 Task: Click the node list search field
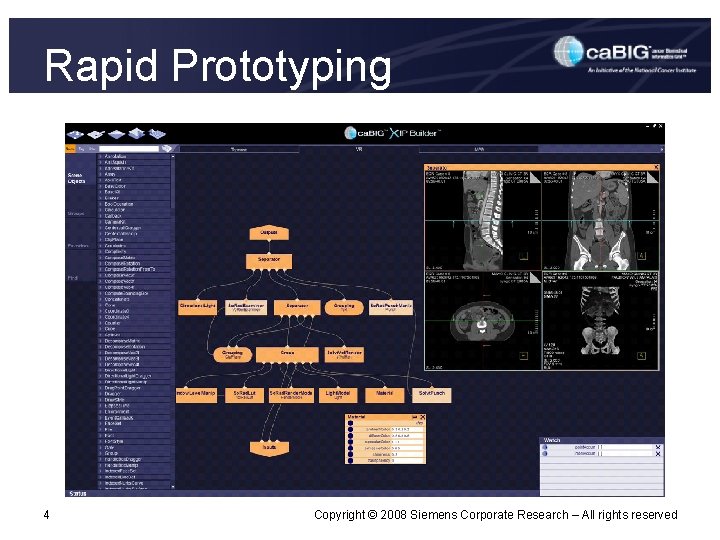point(129,149)
